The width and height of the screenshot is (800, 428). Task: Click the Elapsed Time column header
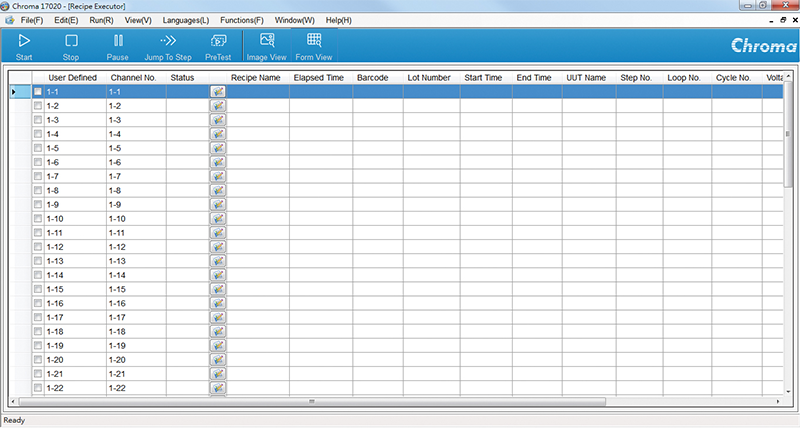(319, 77)
